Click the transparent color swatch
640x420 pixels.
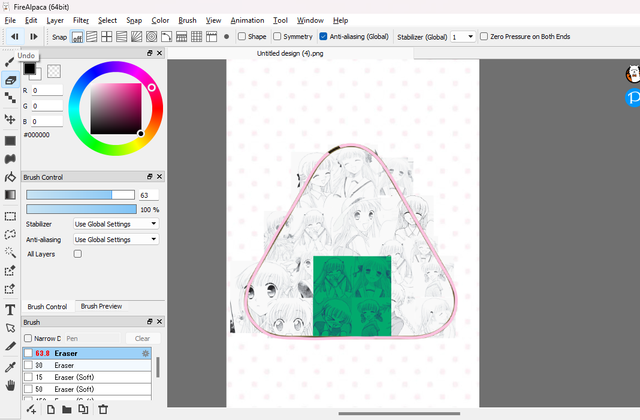click(x=54, y=71)
